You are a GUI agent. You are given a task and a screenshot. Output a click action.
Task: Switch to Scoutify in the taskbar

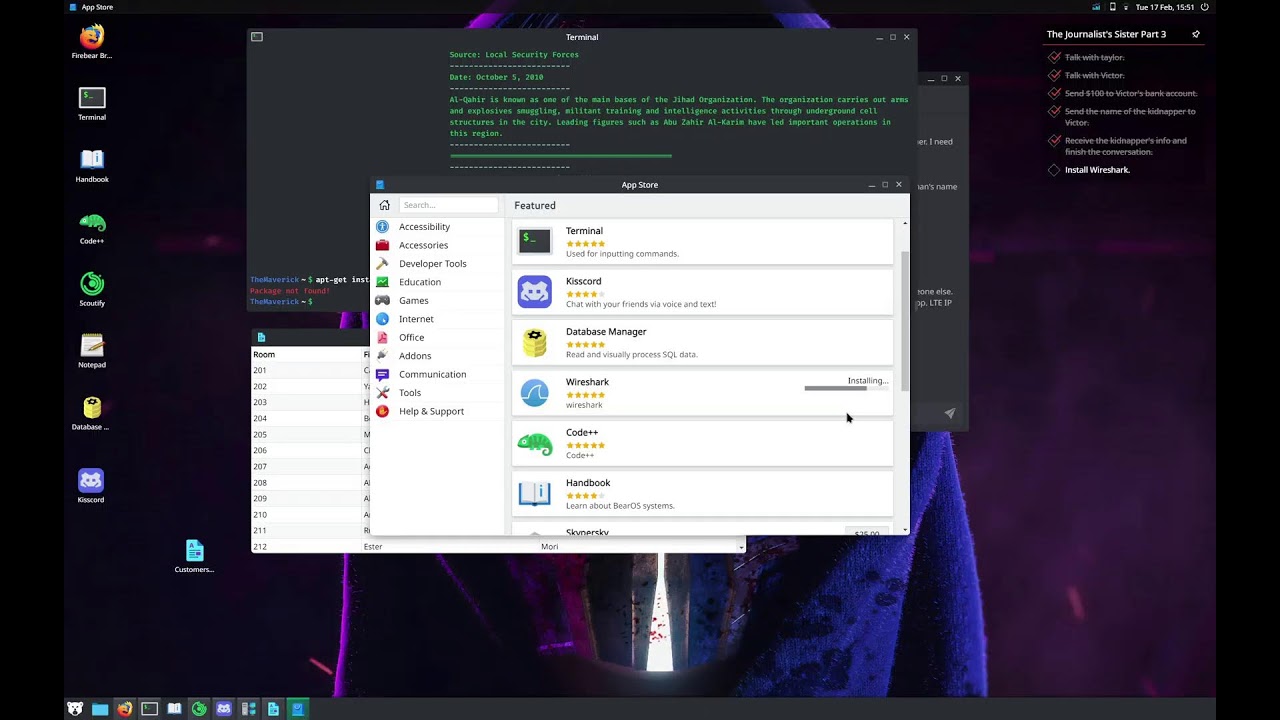(199, 709)
